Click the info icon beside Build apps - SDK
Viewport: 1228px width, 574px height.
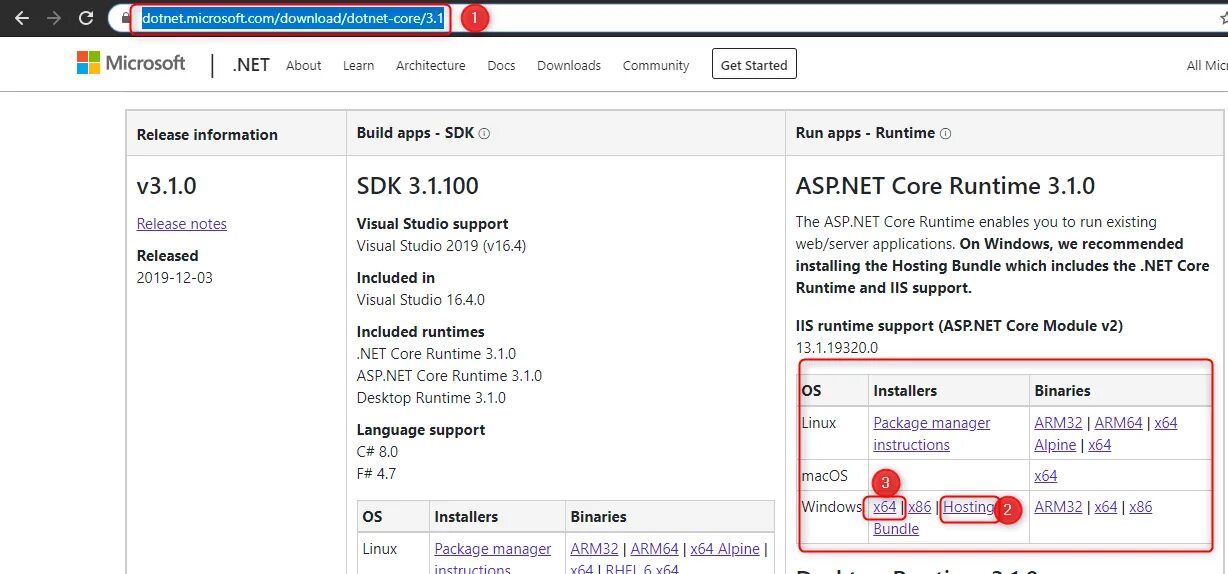[484, 133]
